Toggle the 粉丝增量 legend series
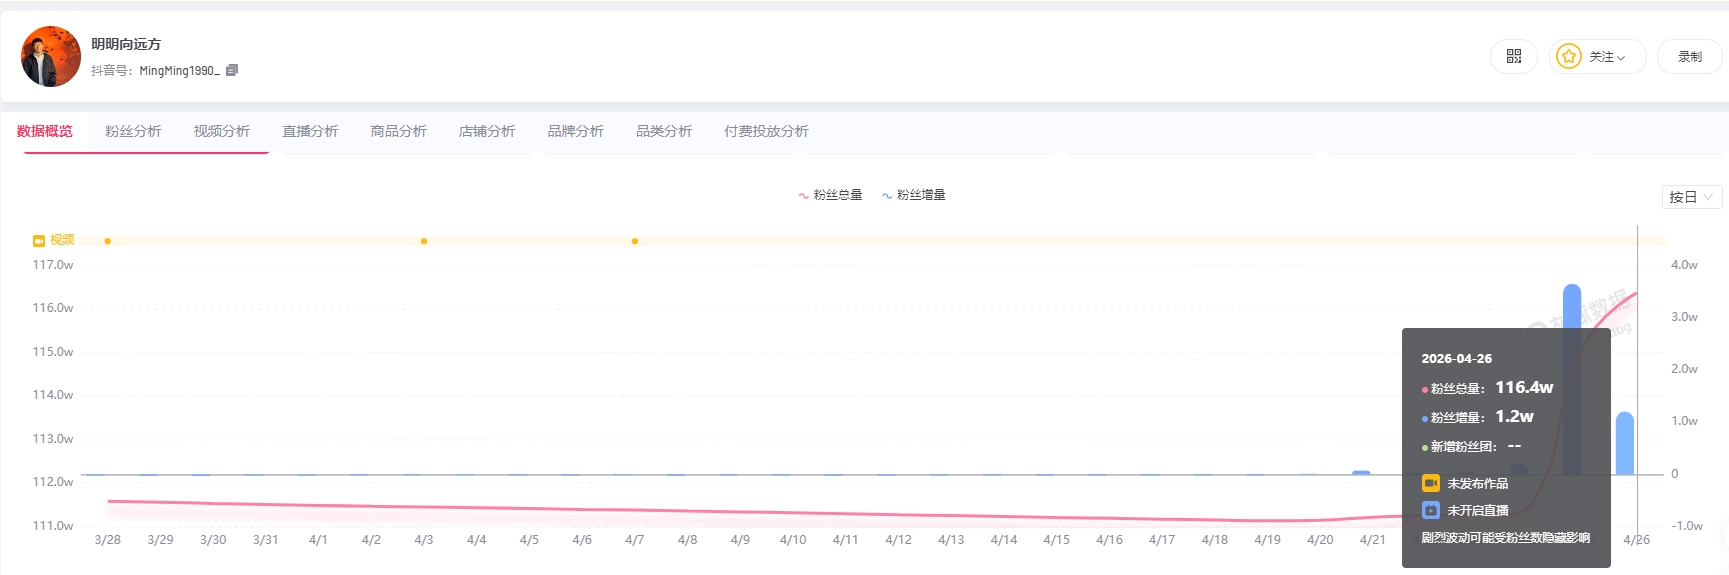Viewport: 1729px width, 575px height. (x=913, y=195)
